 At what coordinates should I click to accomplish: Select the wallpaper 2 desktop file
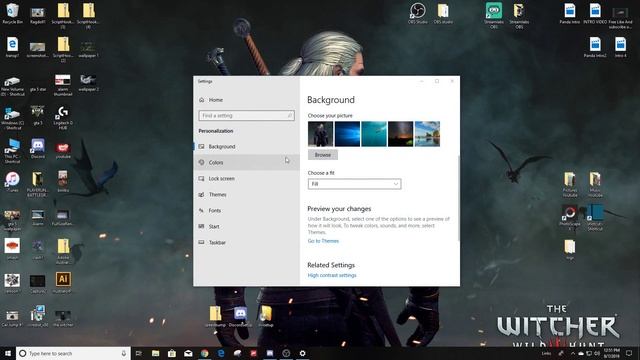pos(88,83)
